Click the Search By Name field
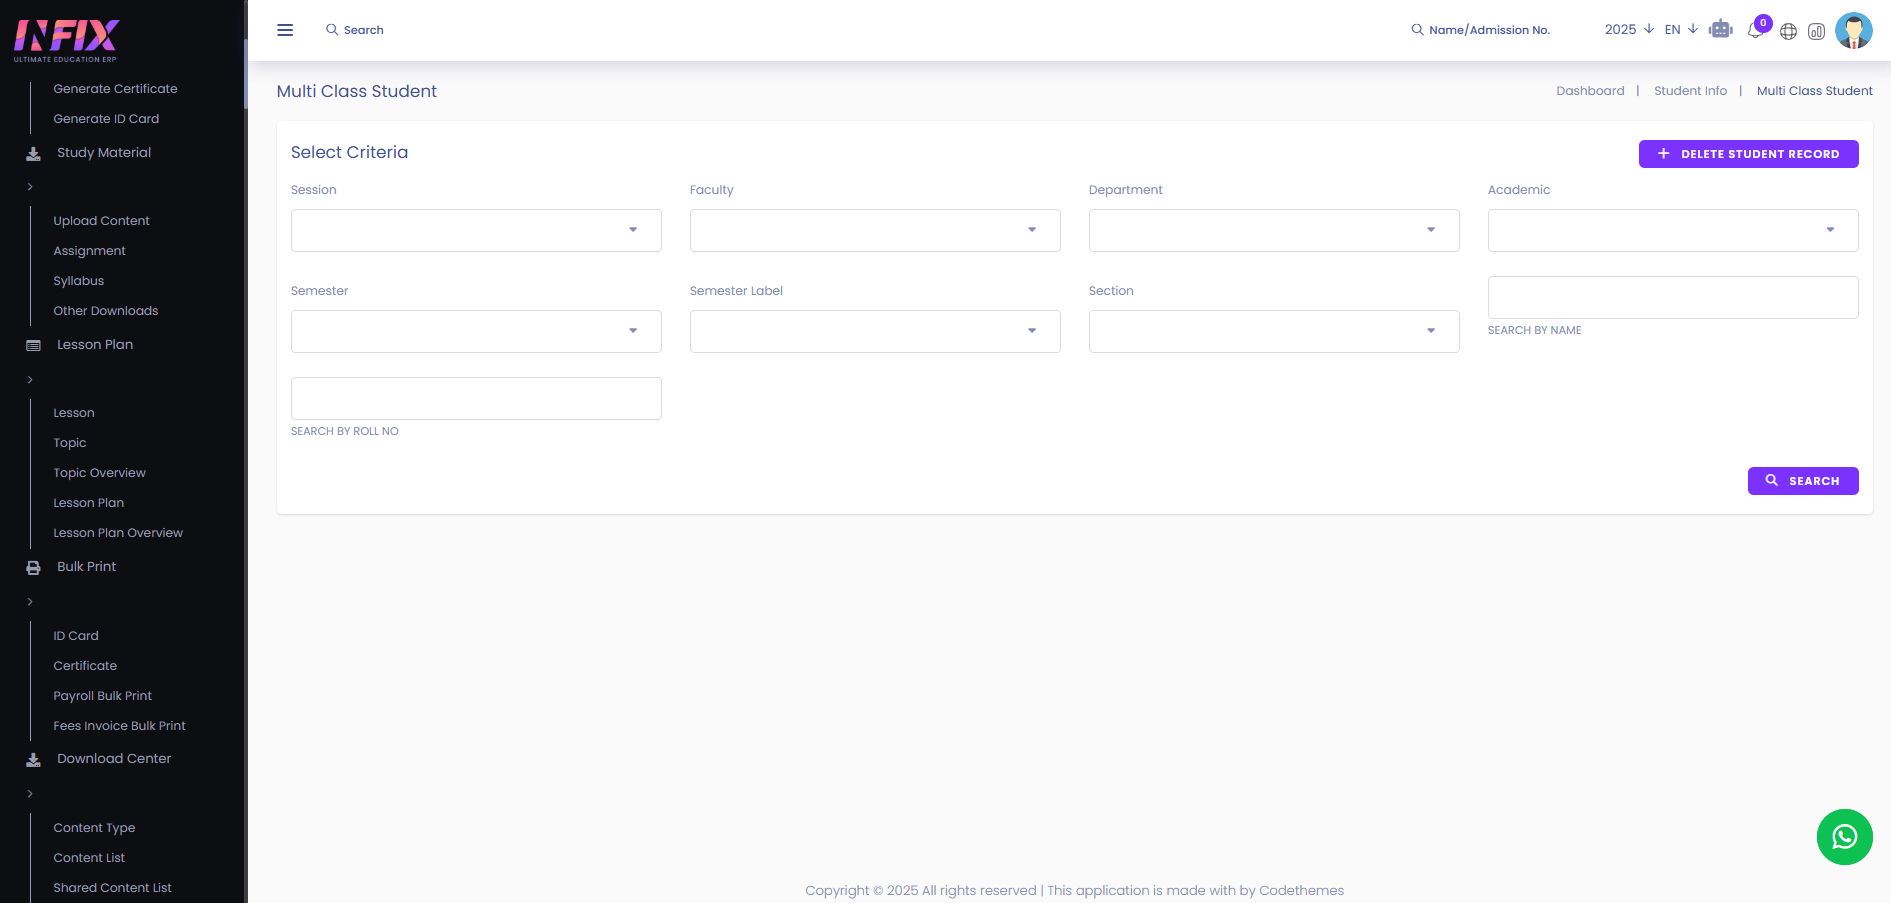 (1673, 297)
